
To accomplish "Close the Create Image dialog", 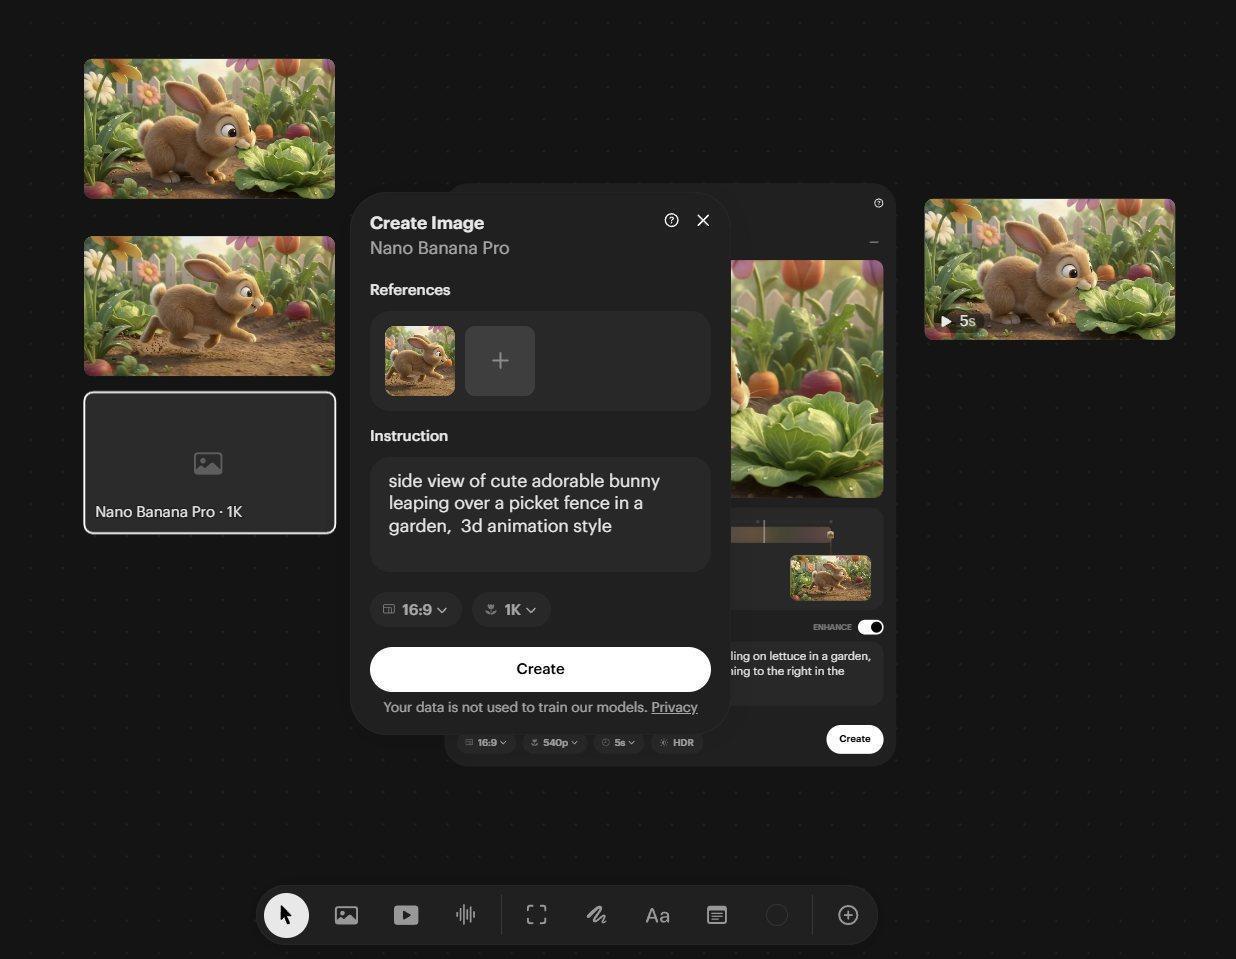I will tap(703, 220).
